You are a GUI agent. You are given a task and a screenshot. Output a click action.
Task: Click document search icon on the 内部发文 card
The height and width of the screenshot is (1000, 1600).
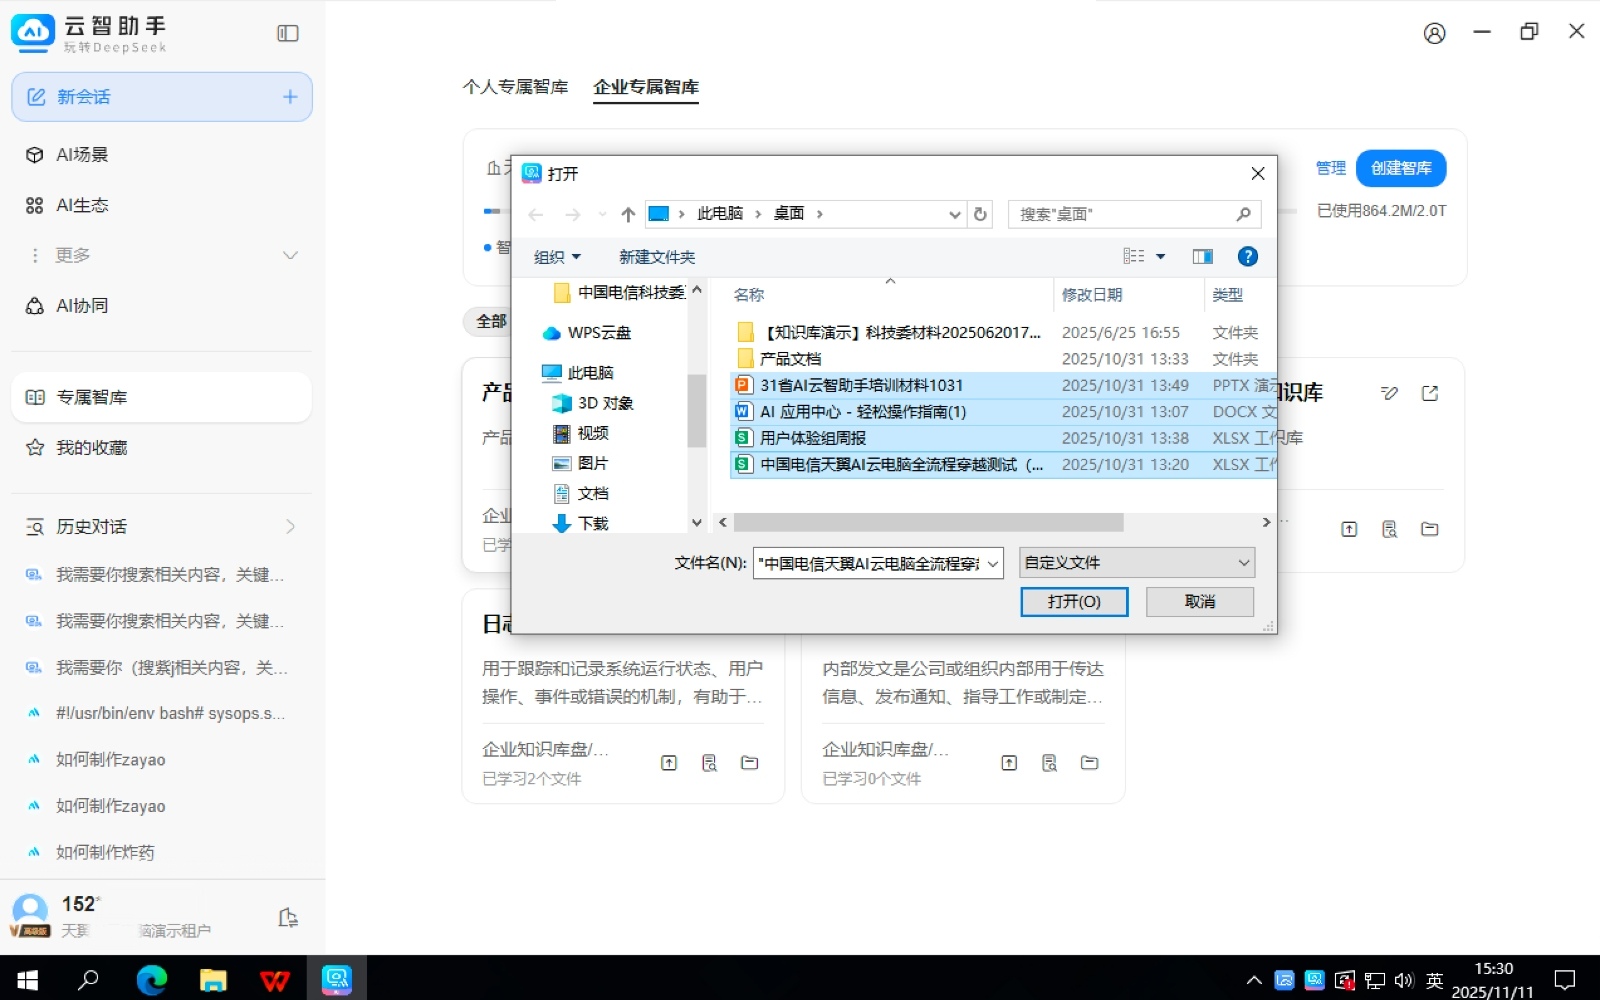coord(1049,763)
